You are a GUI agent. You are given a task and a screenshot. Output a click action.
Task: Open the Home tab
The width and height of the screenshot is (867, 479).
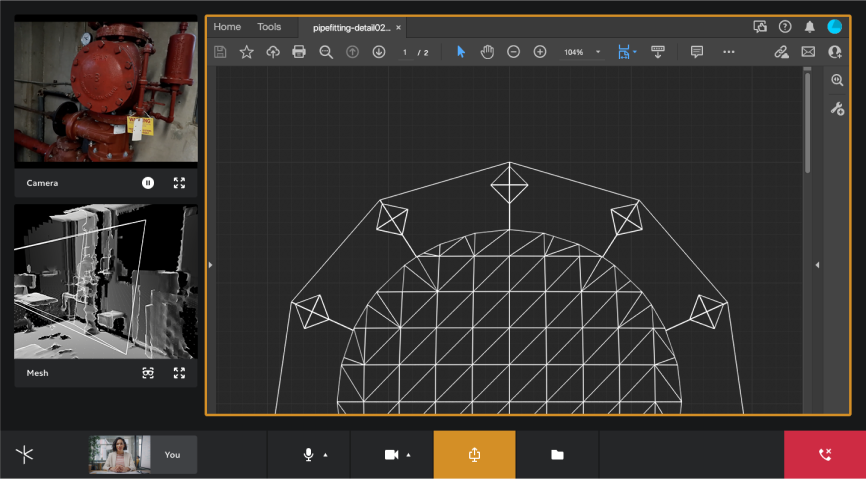[227, 27]
